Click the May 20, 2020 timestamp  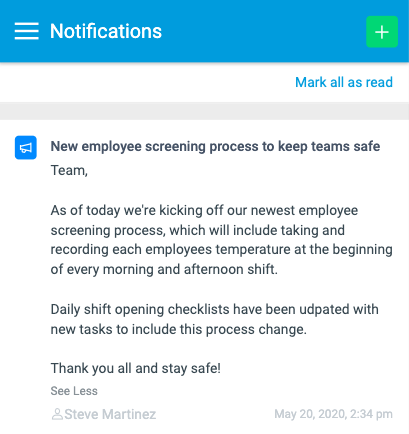coord(333,414)
